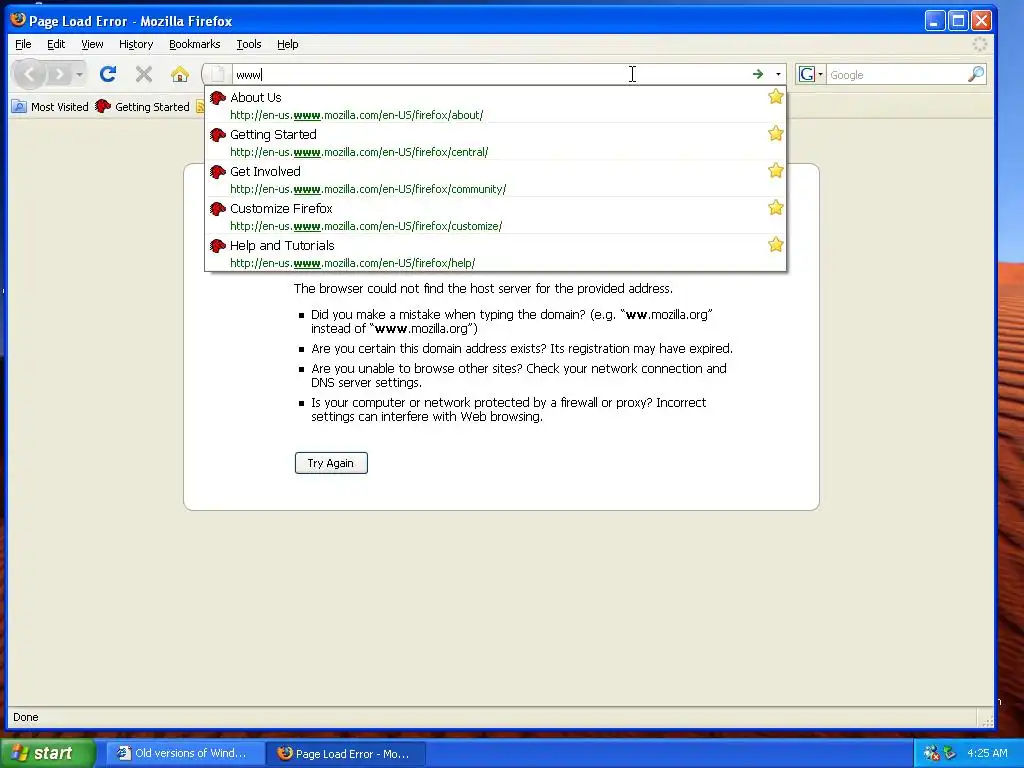The height and width of the screenshot is (768, 1024).
Task: Click Page Load Error taskbar button
Action: click(x=346, y=754)
